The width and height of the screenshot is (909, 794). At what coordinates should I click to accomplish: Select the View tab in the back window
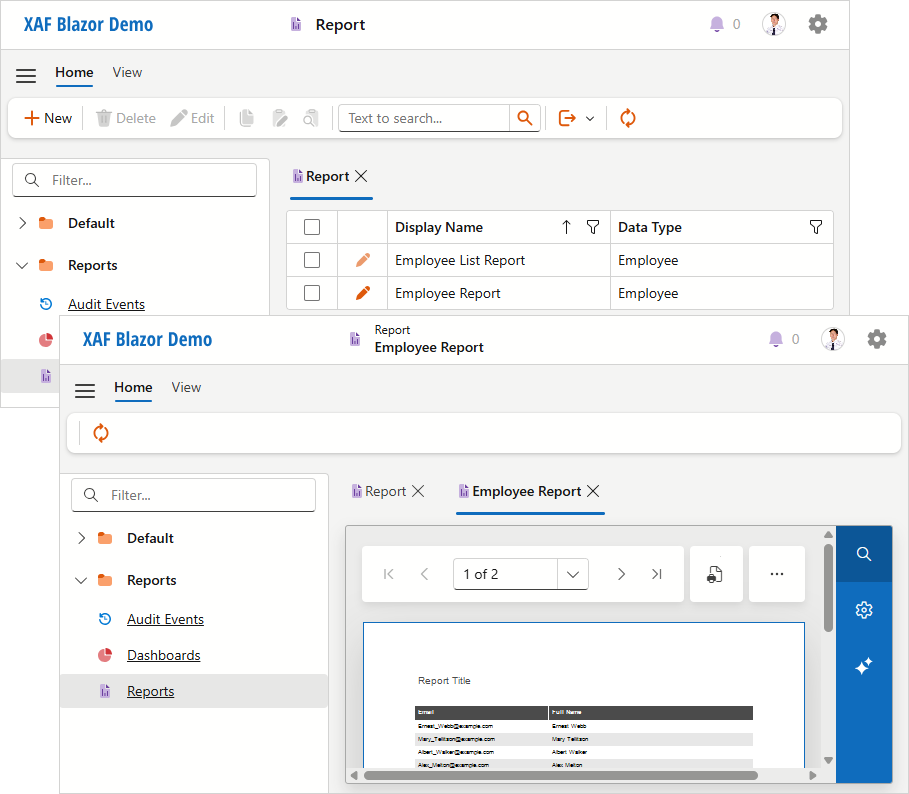[x=127, y=72]
